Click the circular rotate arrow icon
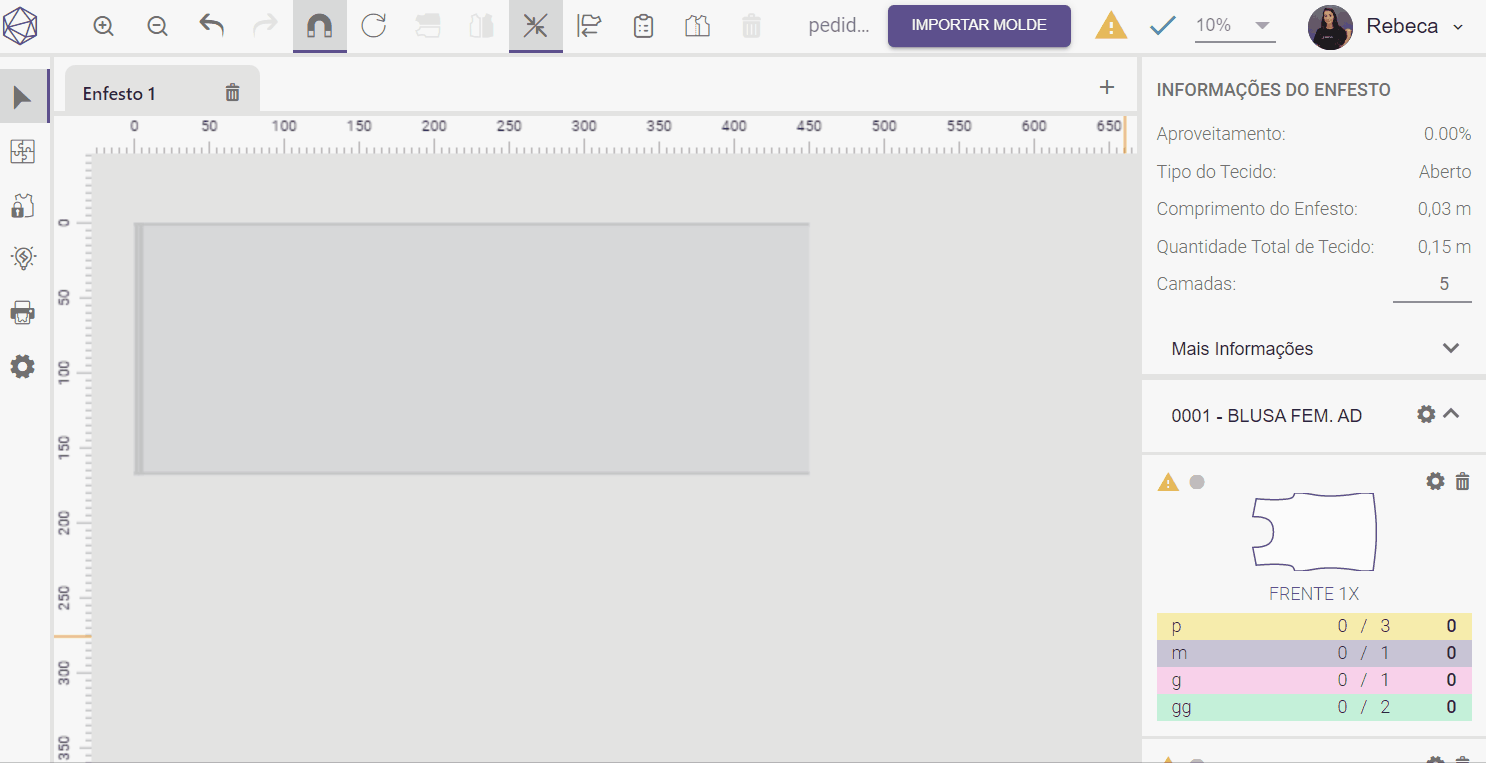Viewport: 1486px width, 763px height. [x=374, y=26]
